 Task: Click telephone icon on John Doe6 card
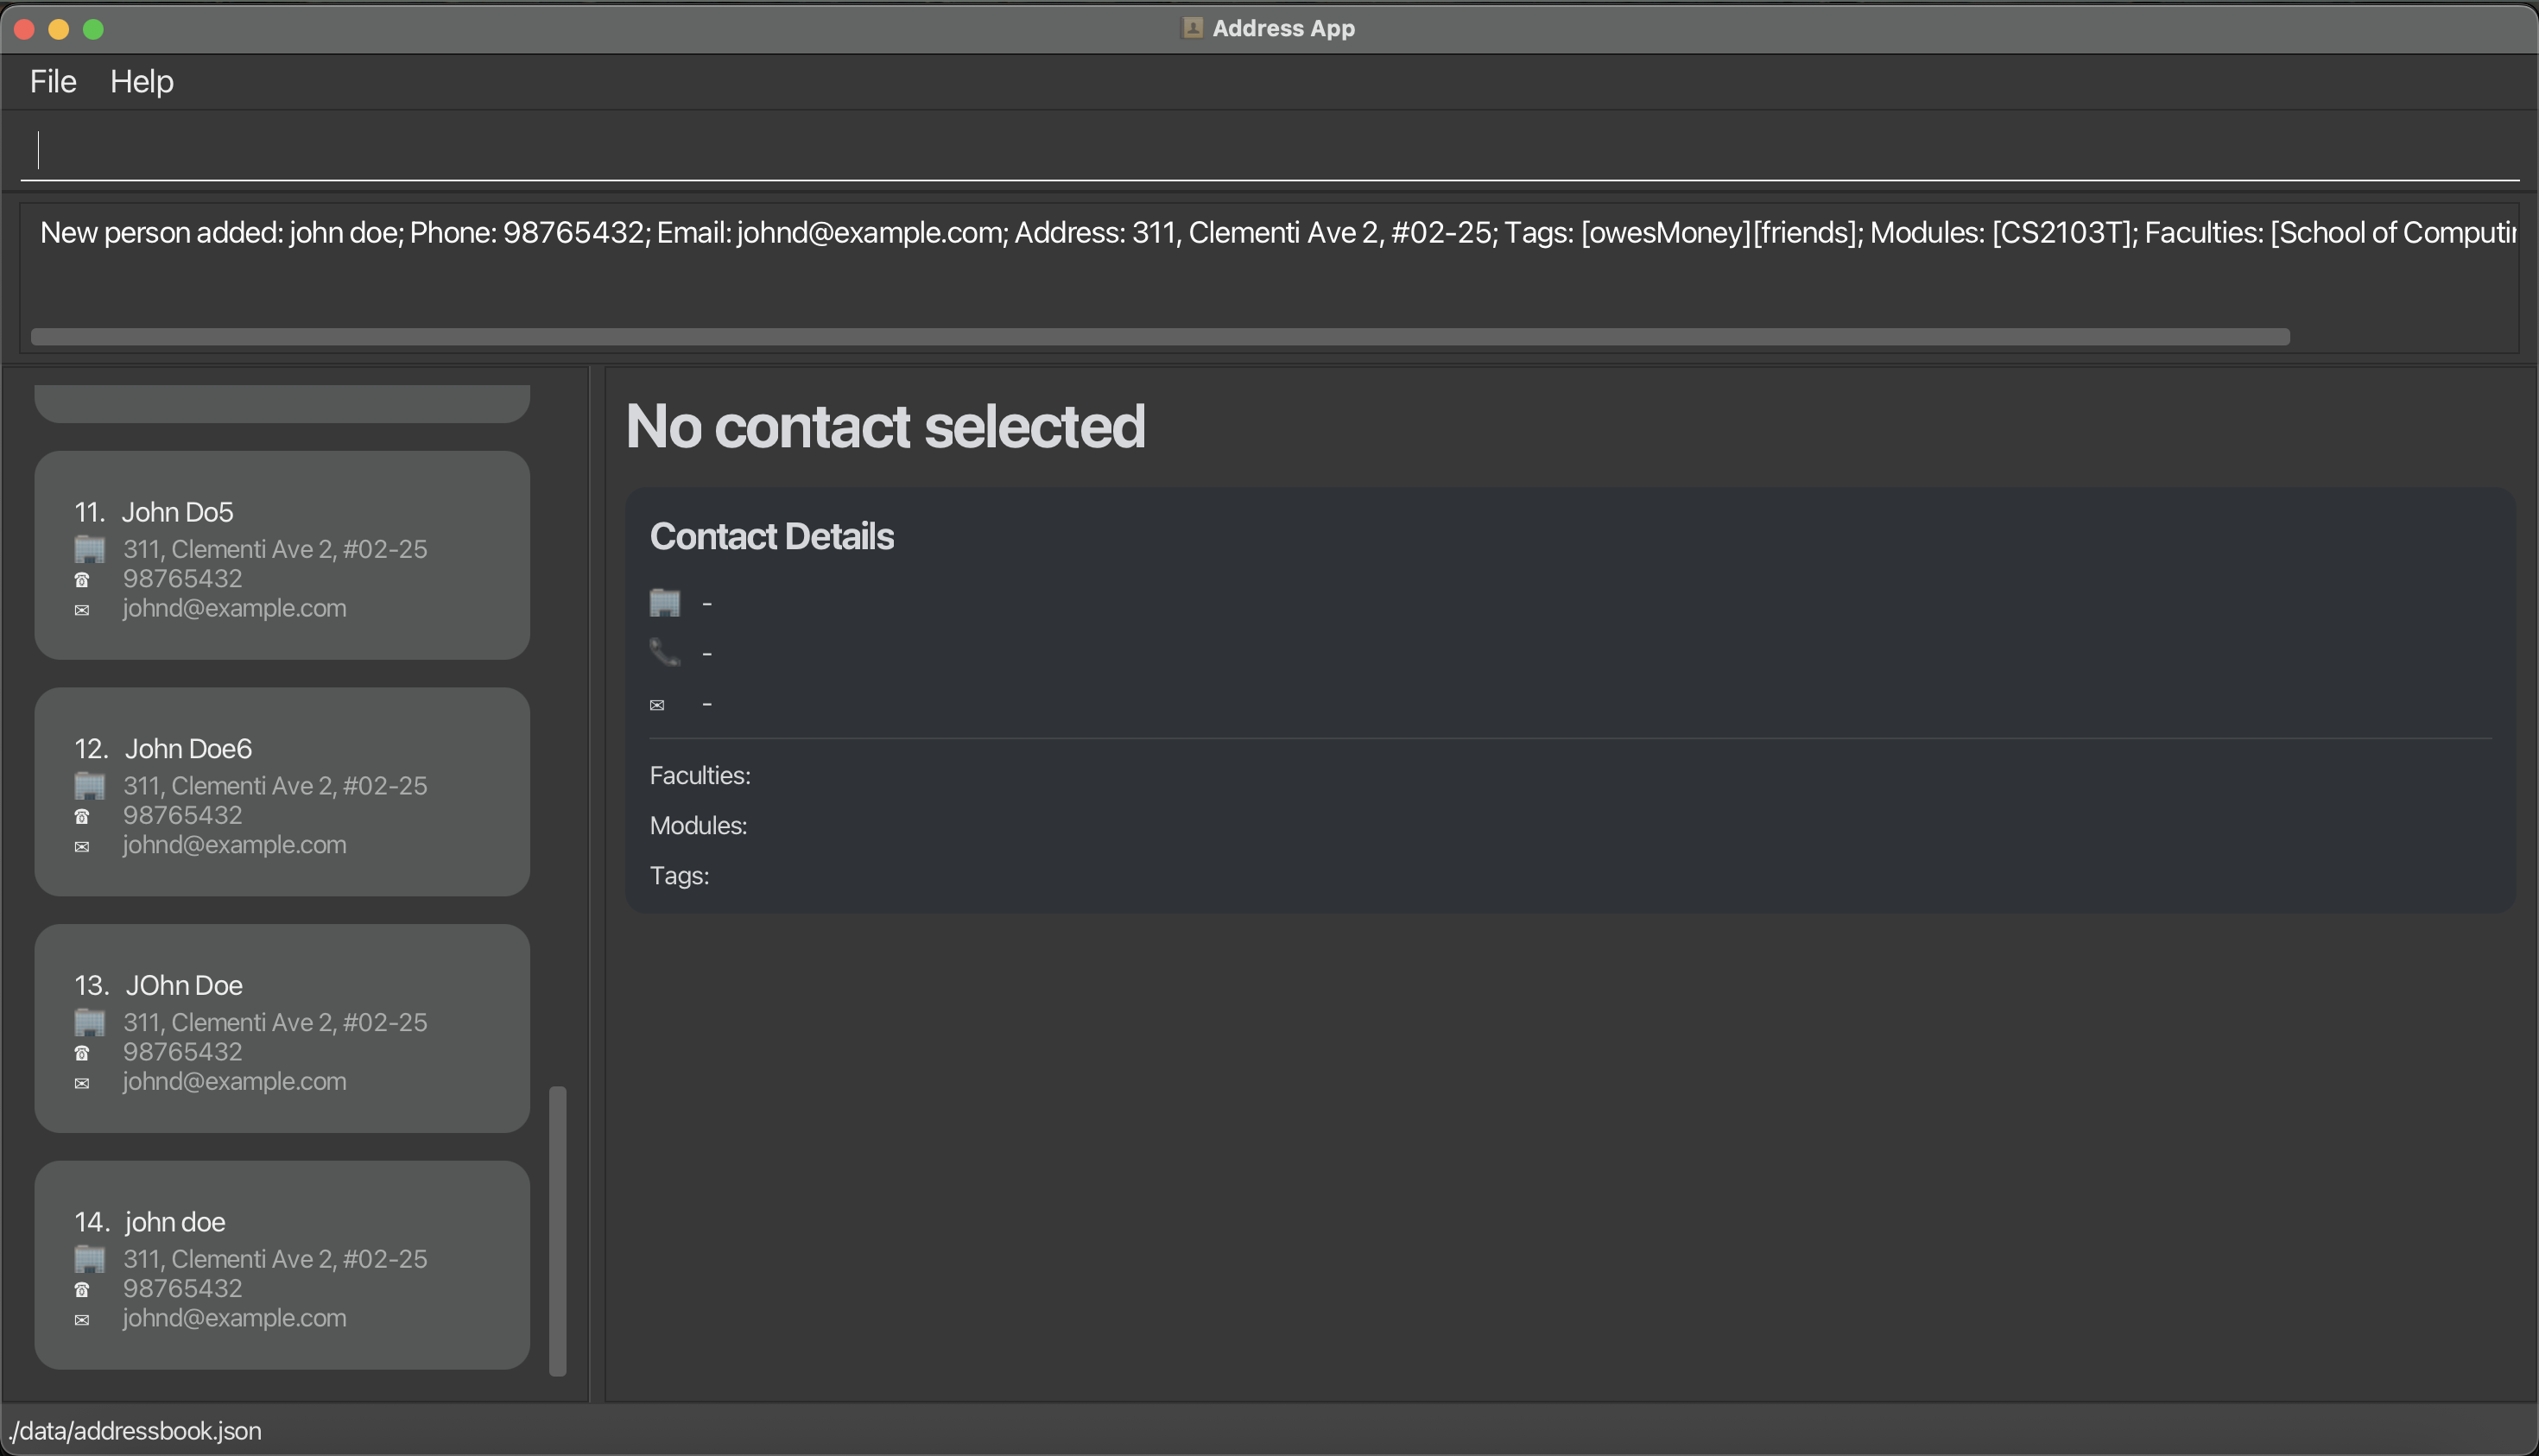(x=82, y=816)
